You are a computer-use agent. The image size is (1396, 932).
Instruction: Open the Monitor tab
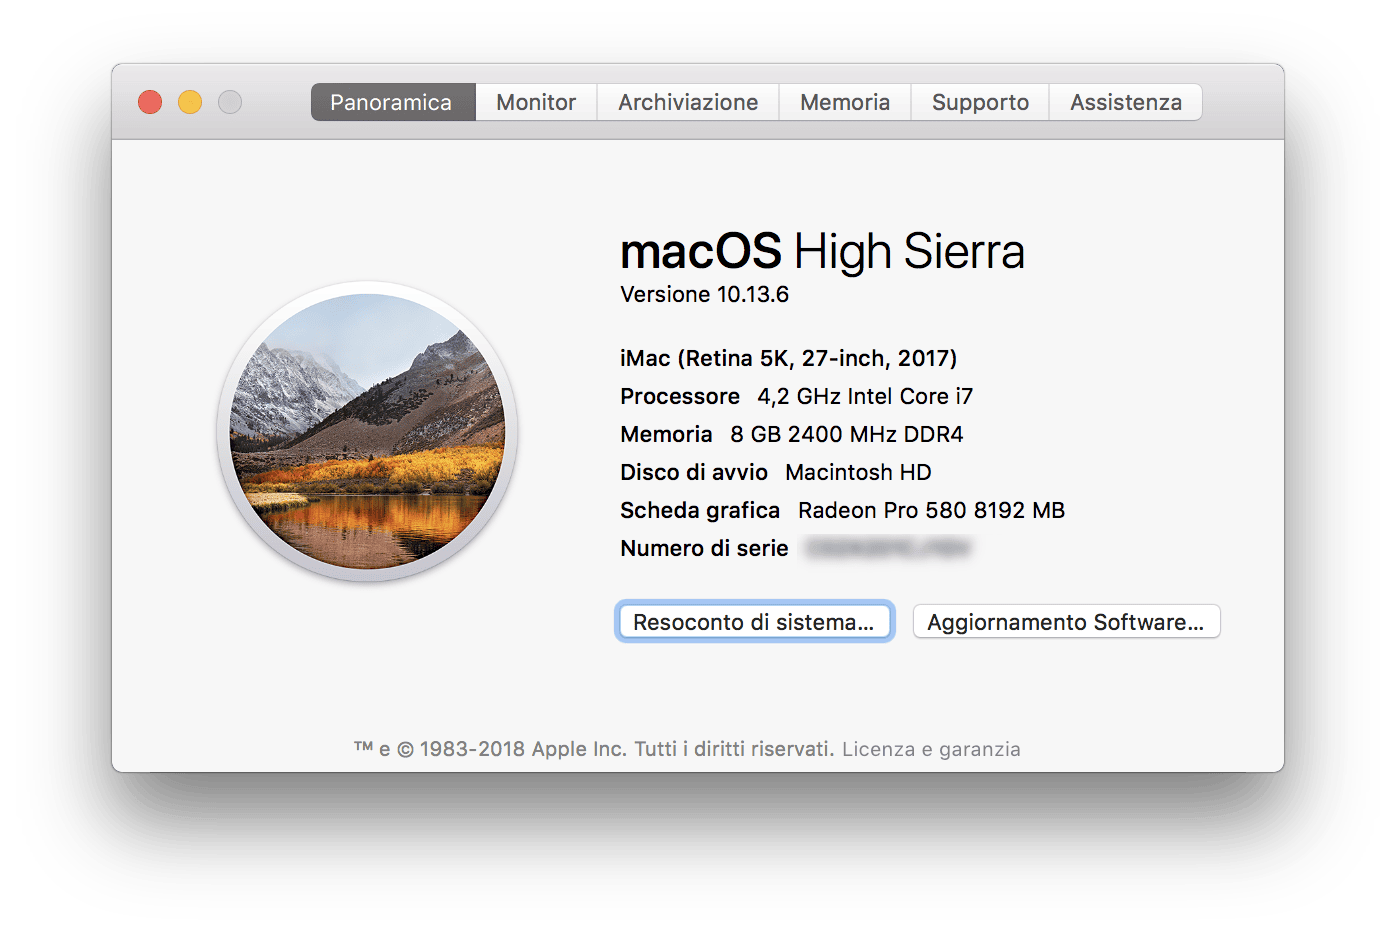click(x=536, y=102)
